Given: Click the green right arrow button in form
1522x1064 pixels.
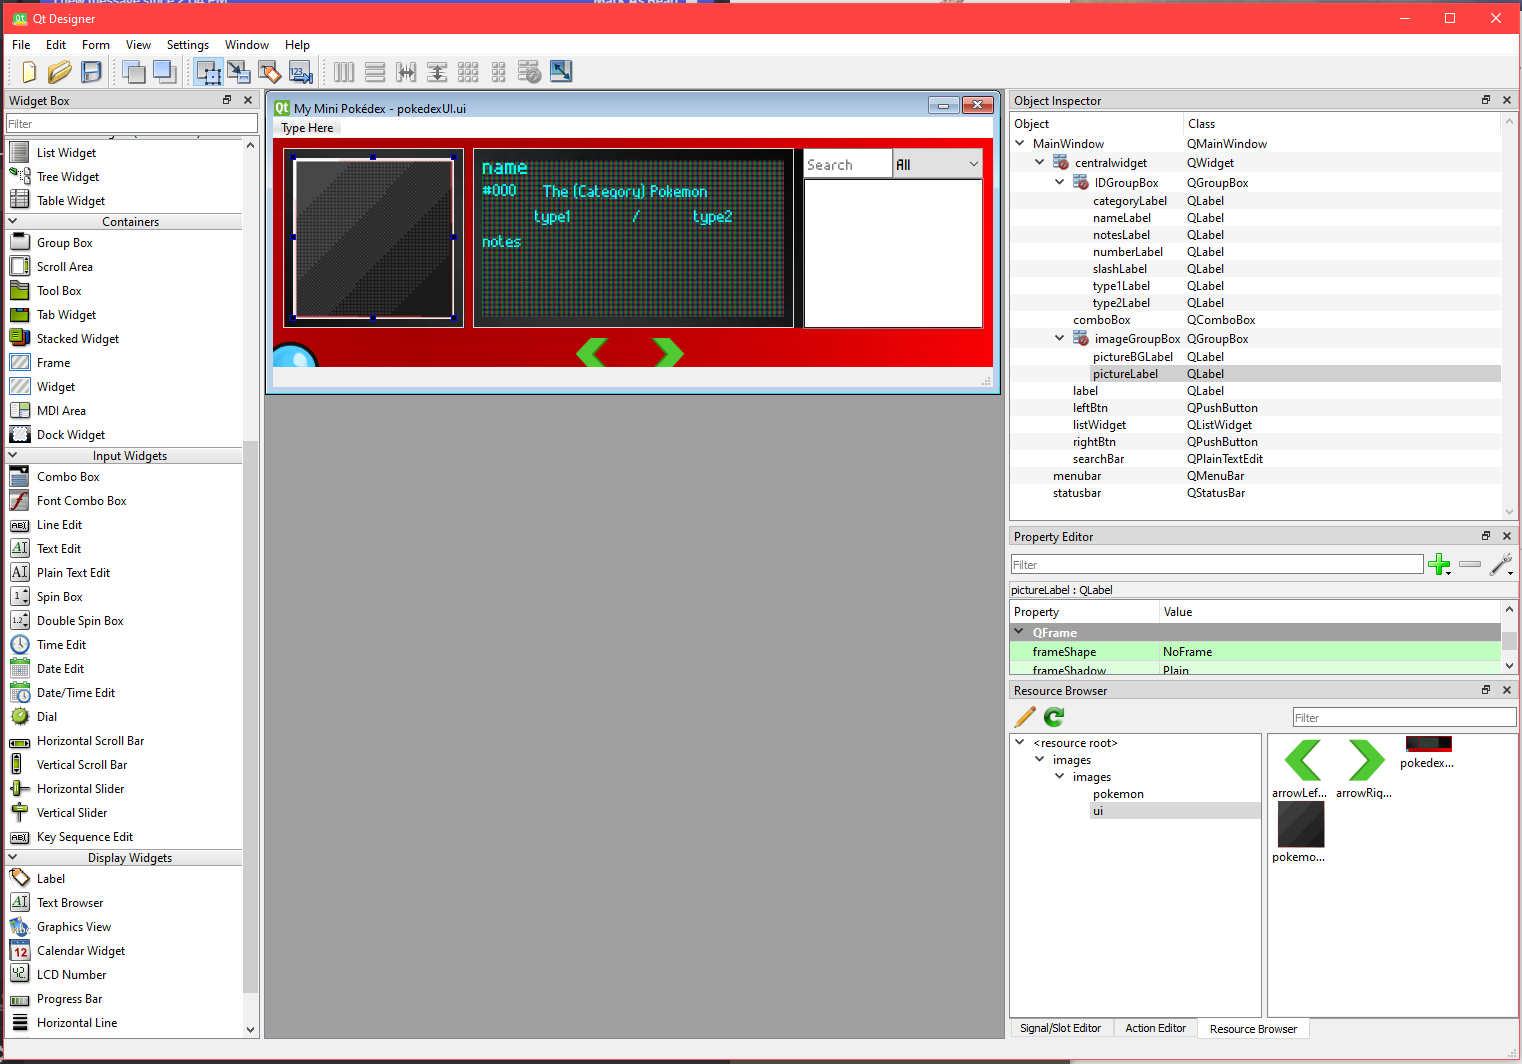Looking at the screenshot, I should (x=668, y=352).
